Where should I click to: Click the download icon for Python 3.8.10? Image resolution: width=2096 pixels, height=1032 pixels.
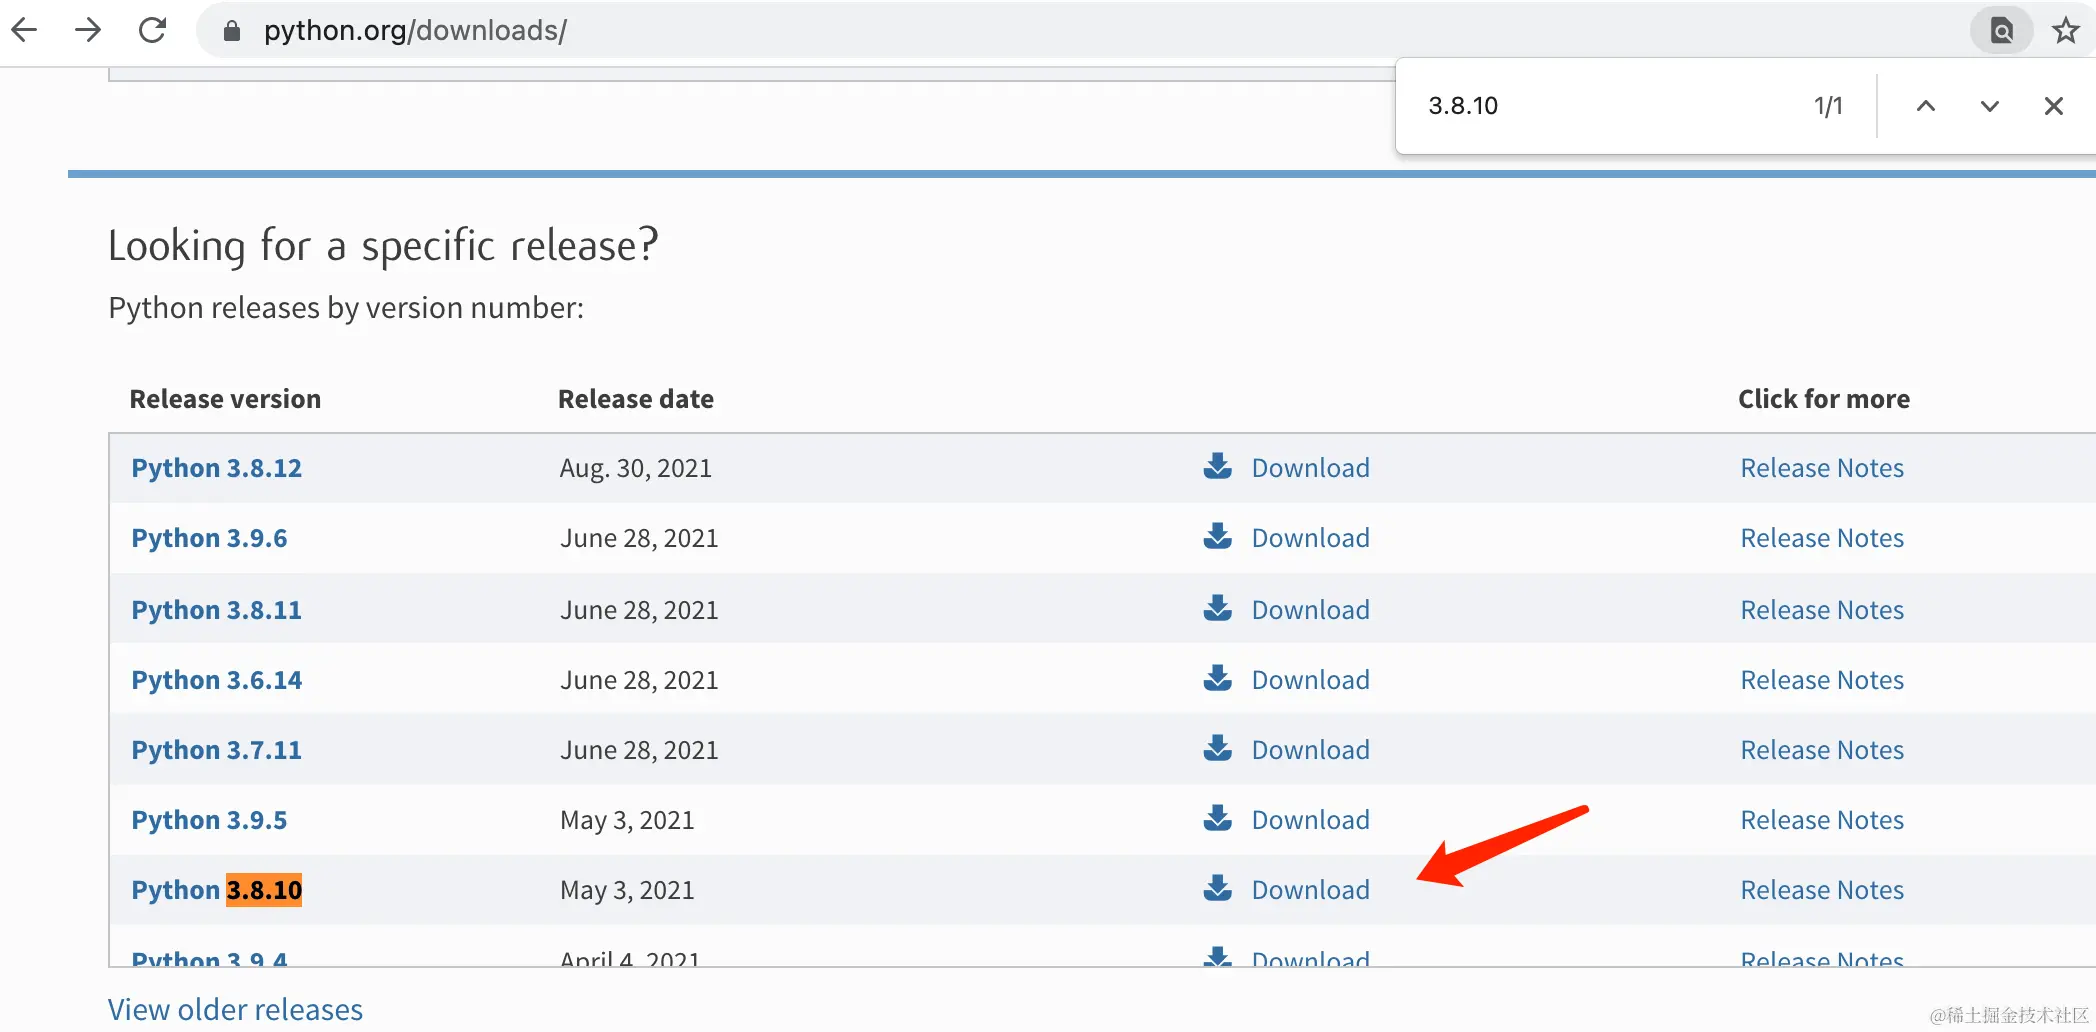[1217, 888]
